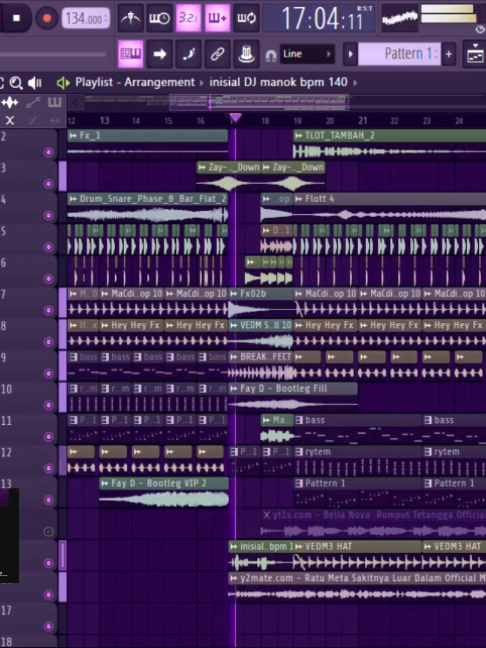Click the stamp tool icon
The width and height of the screenshot is (486, 648).
[x=246, y=54]
